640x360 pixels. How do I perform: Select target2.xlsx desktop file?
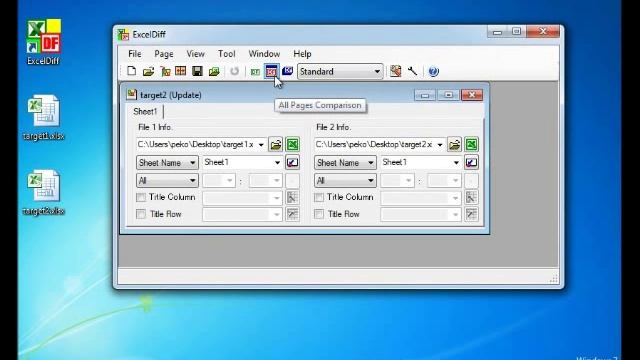[44, 193]
